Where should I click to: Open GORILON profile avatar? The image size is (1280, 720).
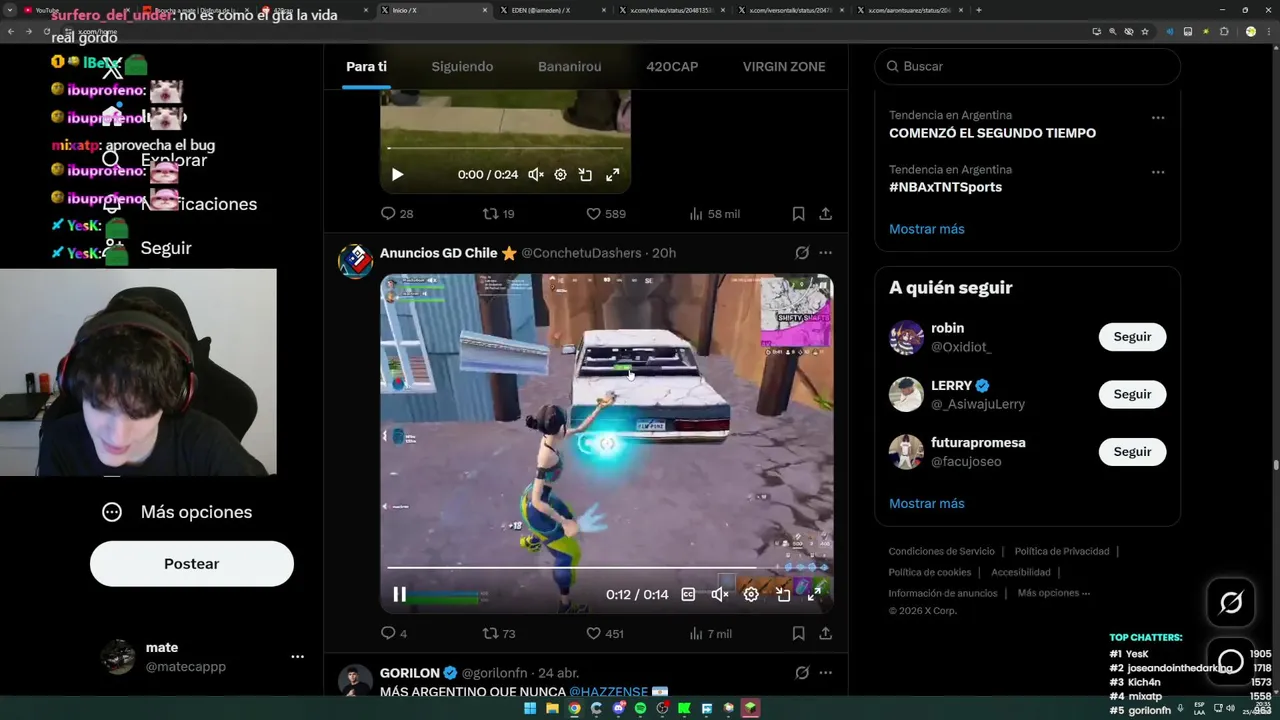[x=355, y=681]
